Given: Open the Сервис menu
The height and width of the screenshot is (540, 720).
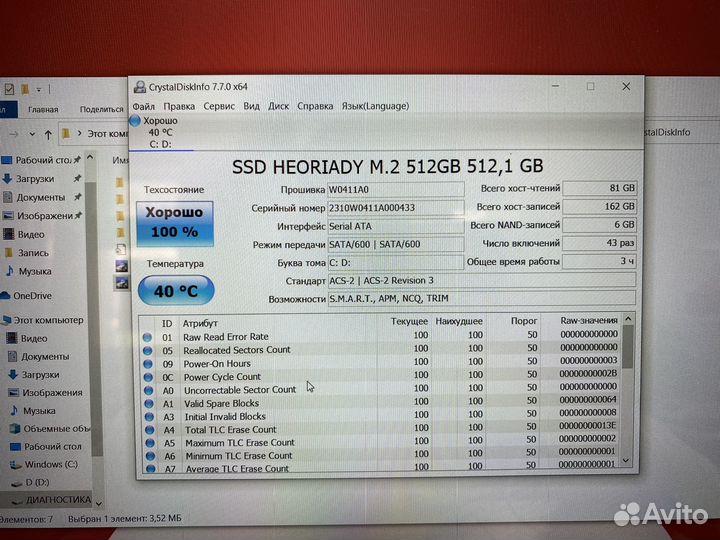Looking at the screenshot, I should 219,107.
